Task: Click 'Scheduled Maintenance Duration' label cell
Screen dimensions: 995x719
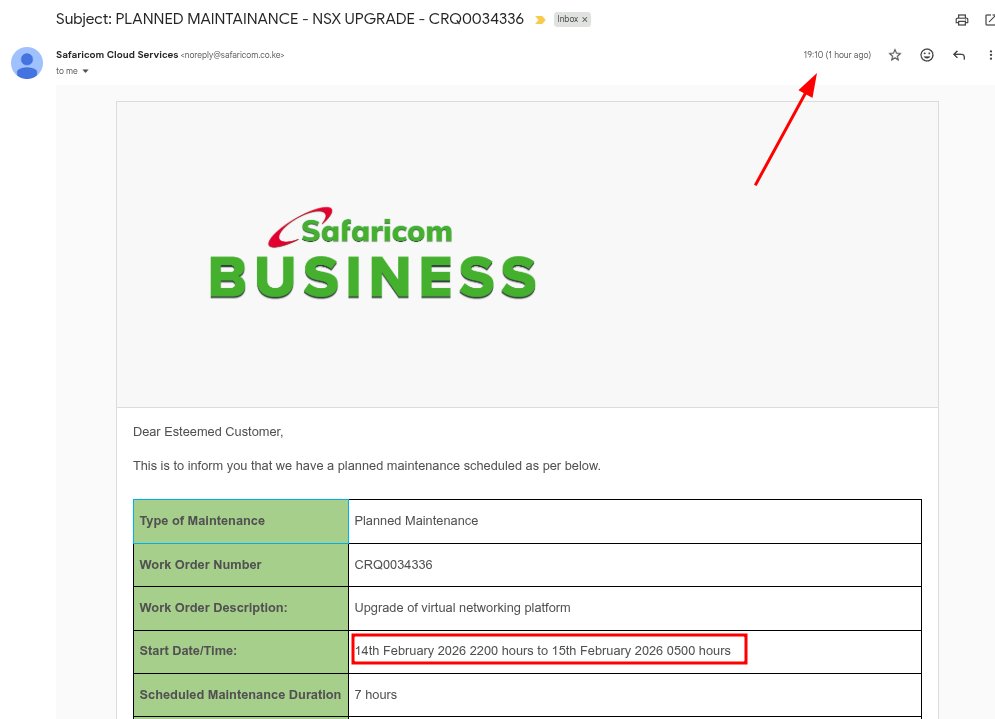Action: [x=241, y=695]
